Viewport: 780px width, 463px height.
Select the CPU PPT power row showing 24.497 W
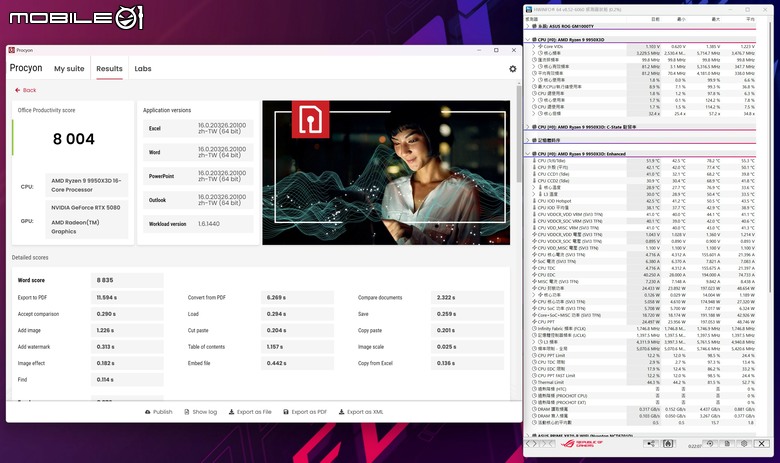(643, 322)
